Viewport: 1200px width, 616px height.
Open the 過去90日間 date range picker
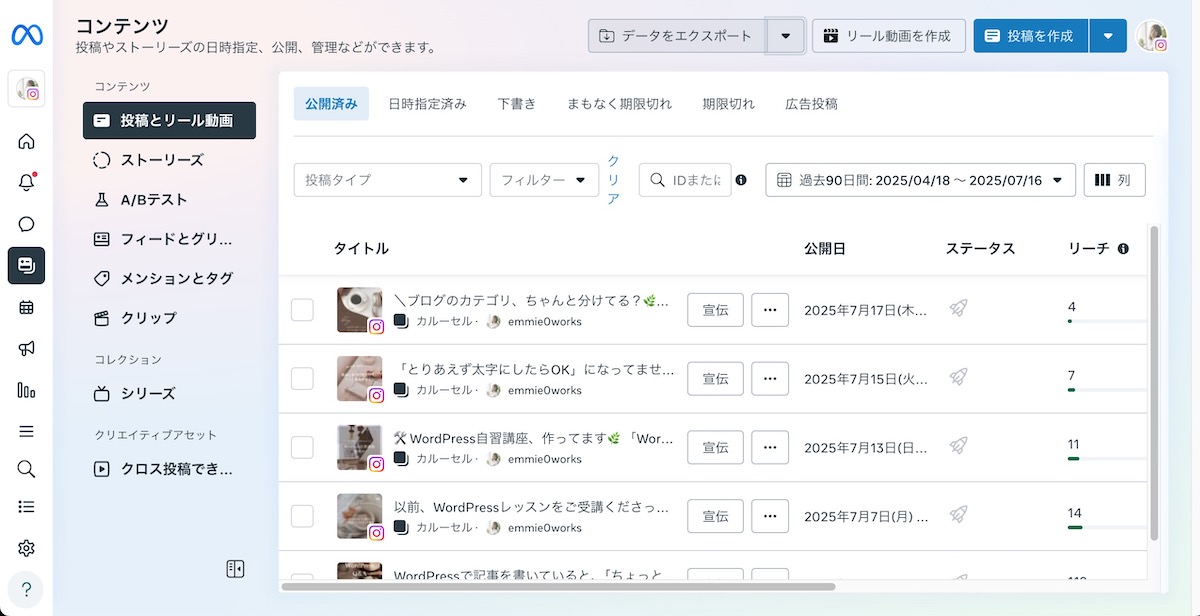click(x=920, y=180)
